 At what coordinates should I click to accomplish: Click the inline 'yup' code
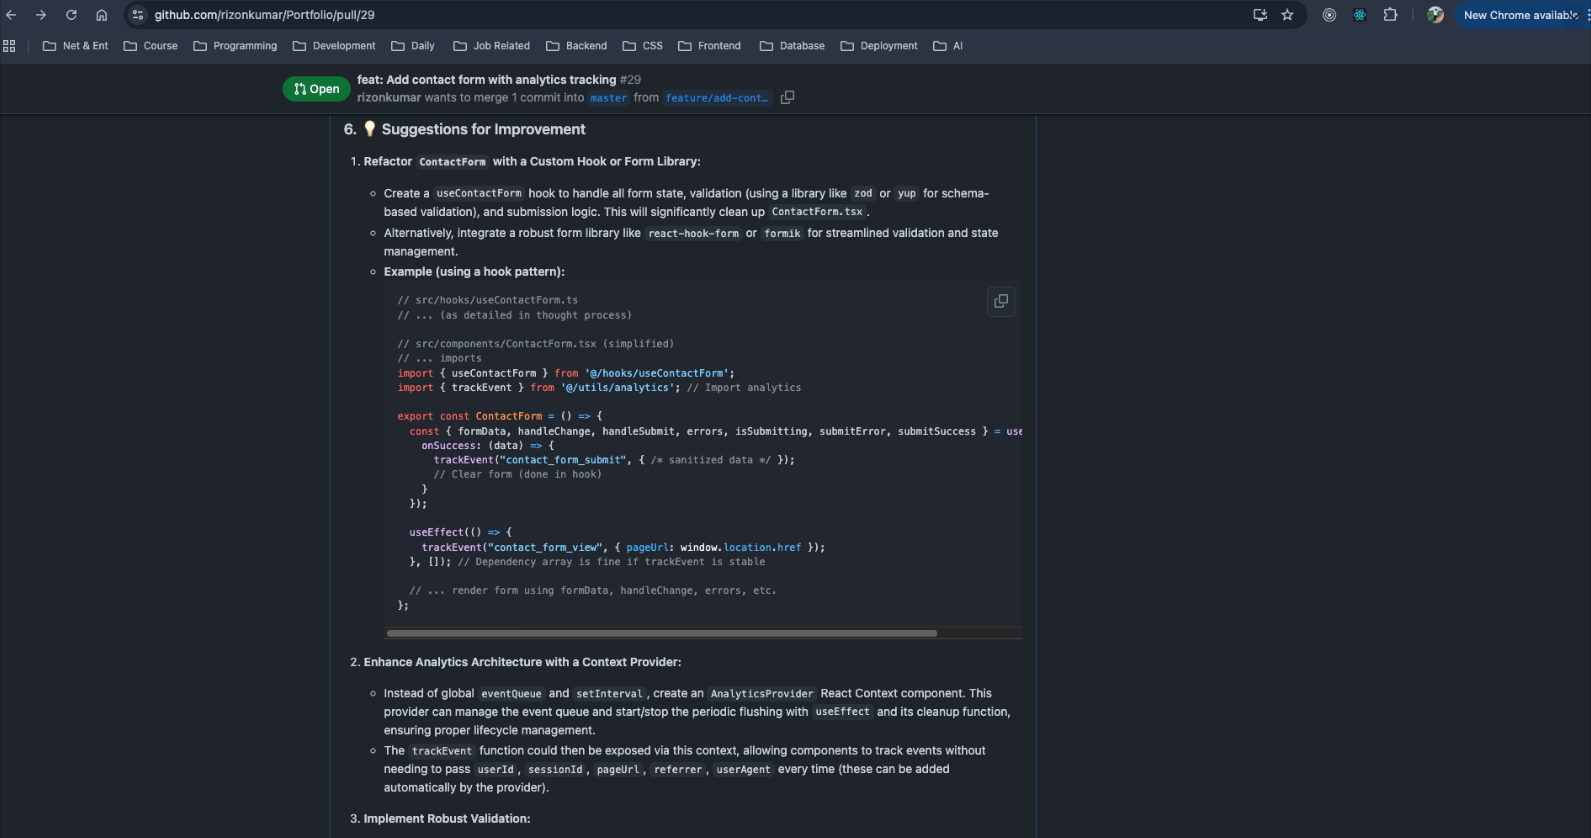coord(906,194)
